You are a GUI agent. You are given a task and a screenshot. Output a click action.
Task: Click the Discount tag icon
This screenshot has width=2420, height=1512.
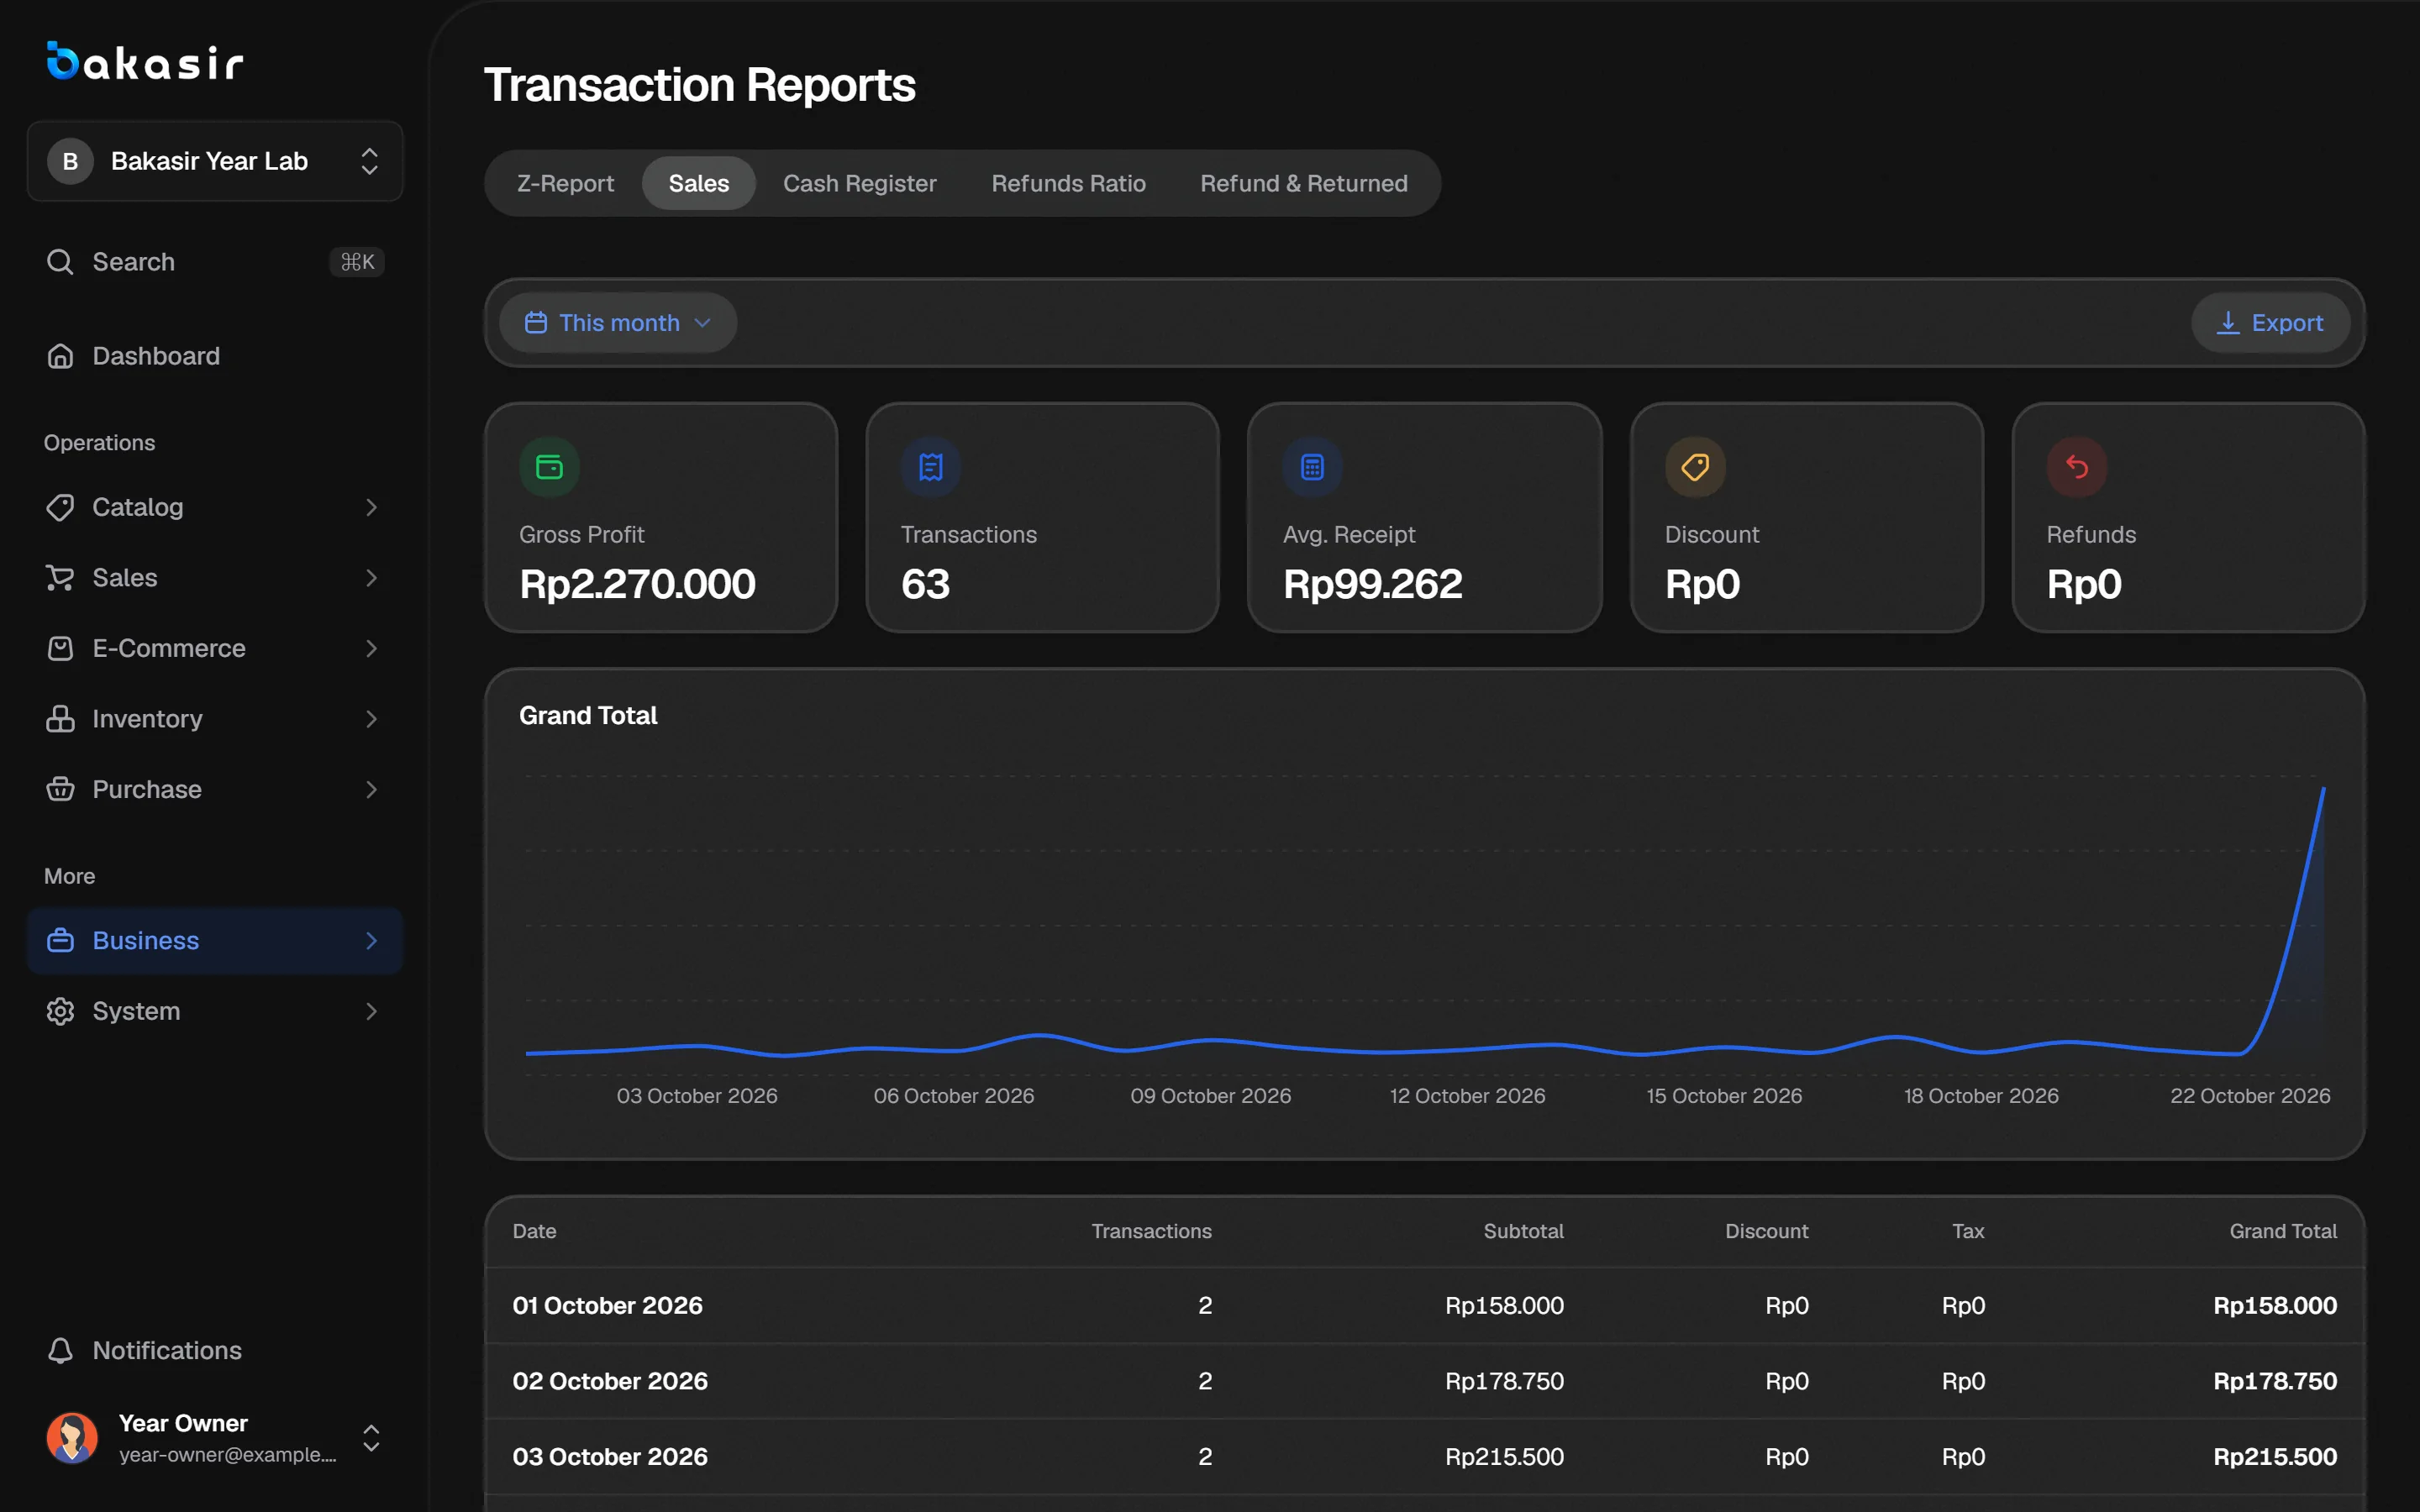click(1695, 467)
